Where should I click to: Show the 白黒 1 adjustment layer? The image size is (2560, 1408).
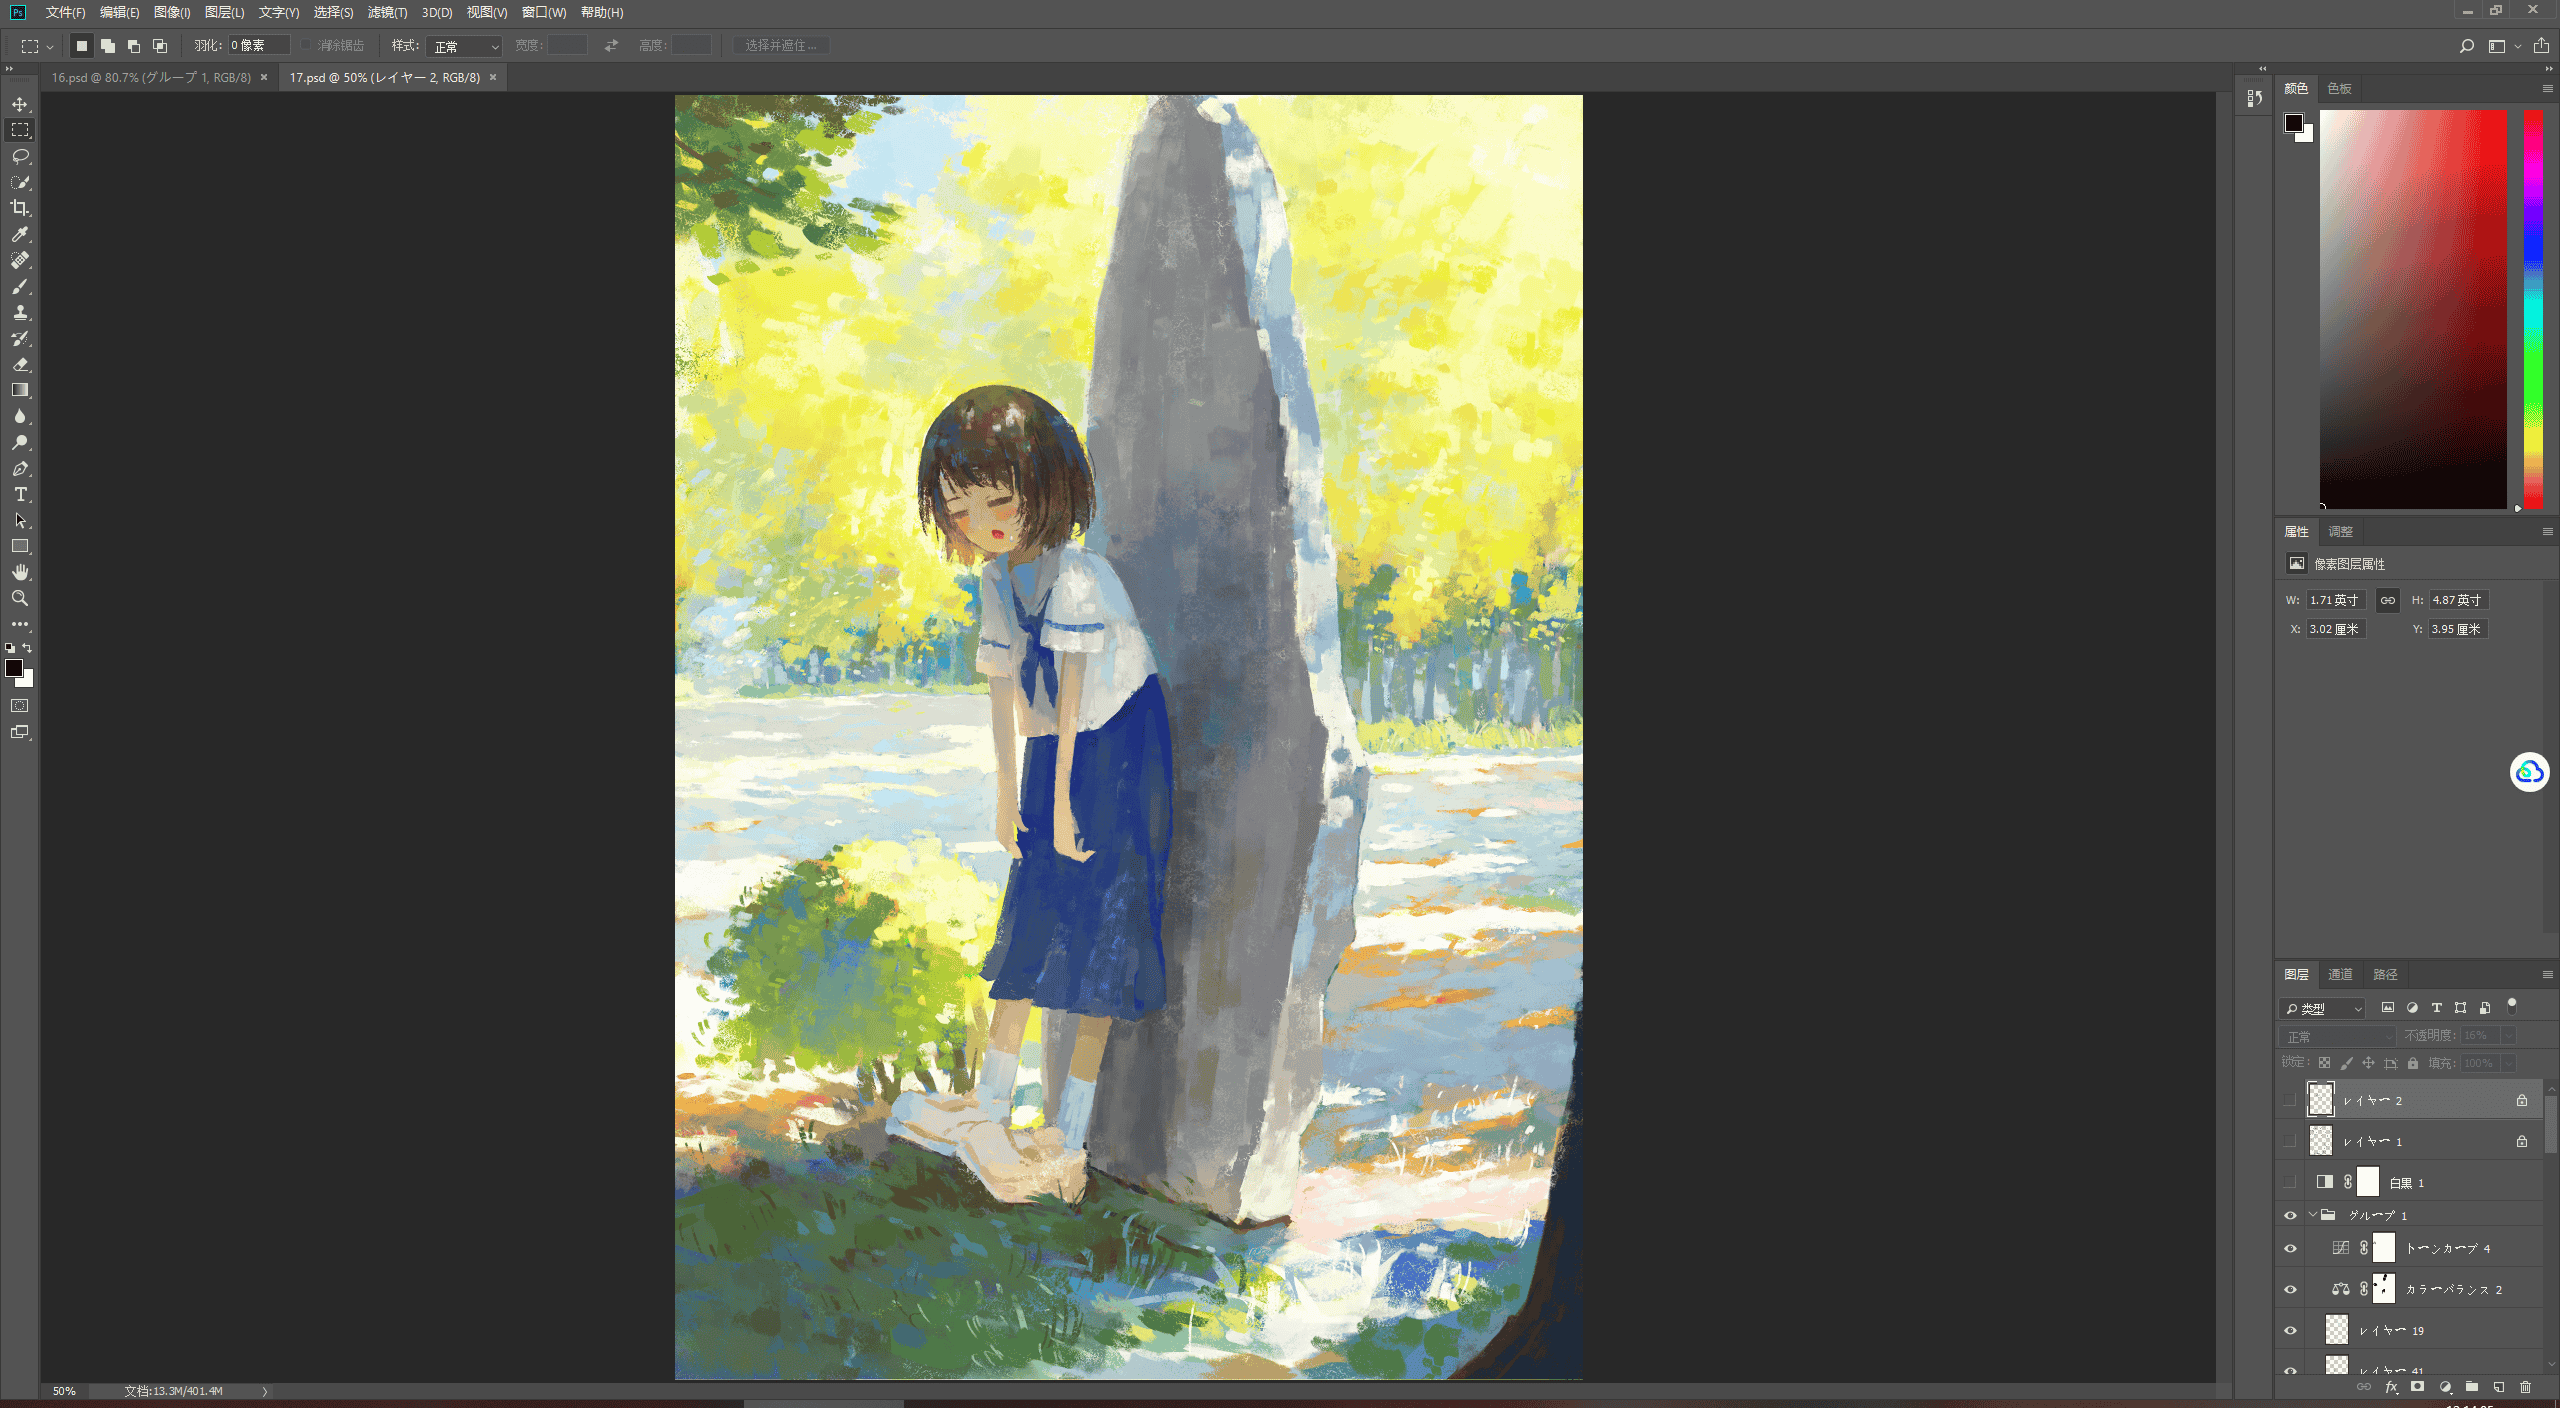[2290, 1182]
